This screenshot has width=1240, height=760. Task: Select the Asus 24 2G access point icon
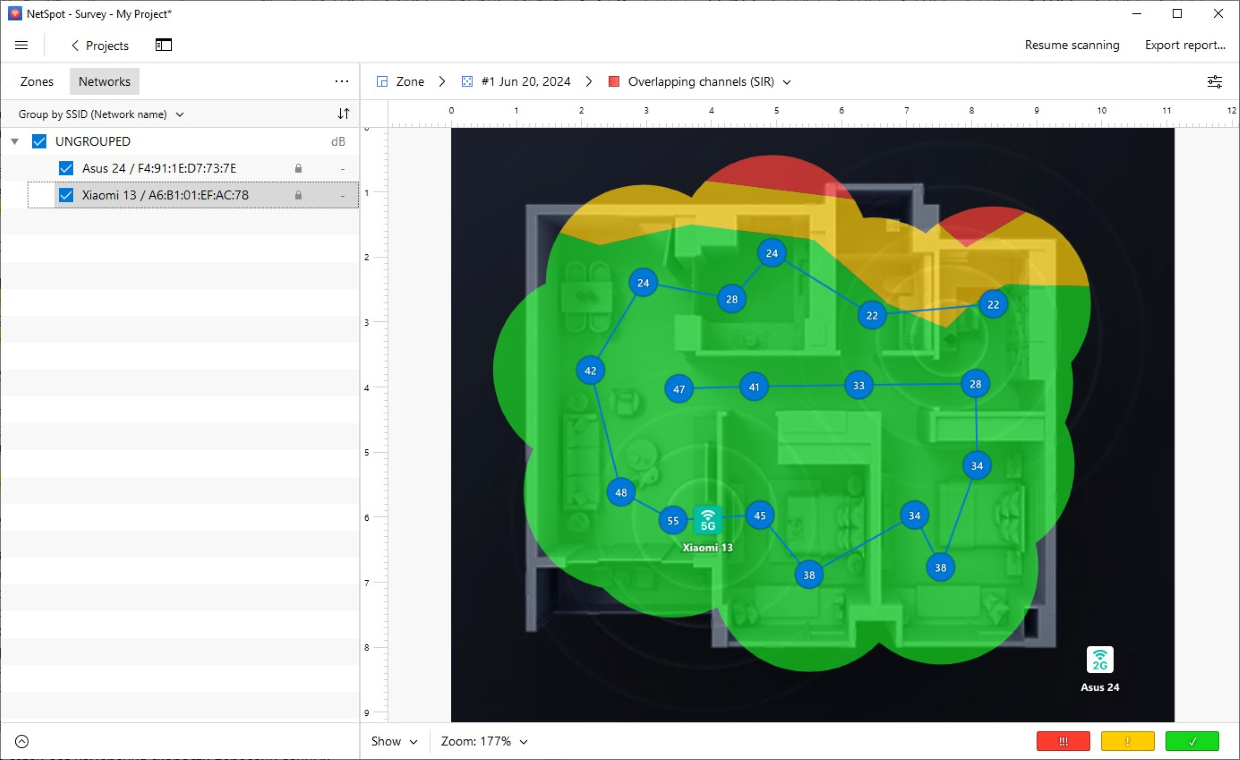[1100, 660]
